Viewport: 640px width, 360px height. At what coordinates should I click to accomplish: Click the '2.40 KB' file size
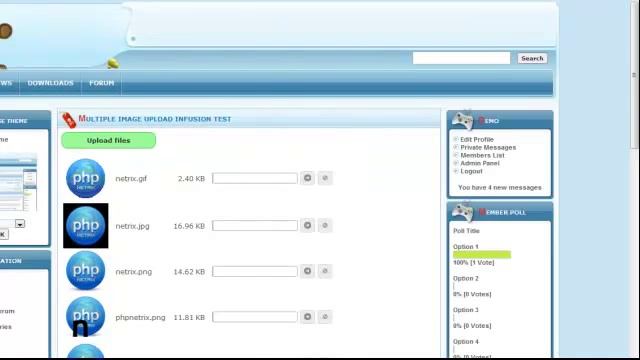pos(191,178)
